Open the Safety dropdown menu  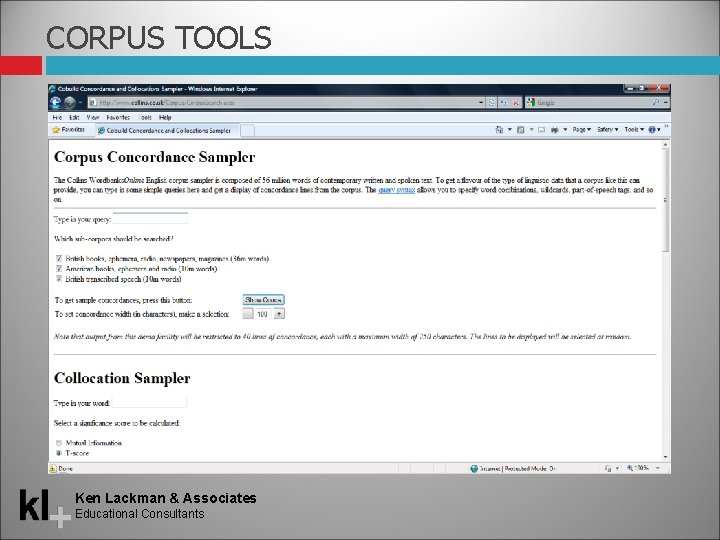[x=608, y=130]
